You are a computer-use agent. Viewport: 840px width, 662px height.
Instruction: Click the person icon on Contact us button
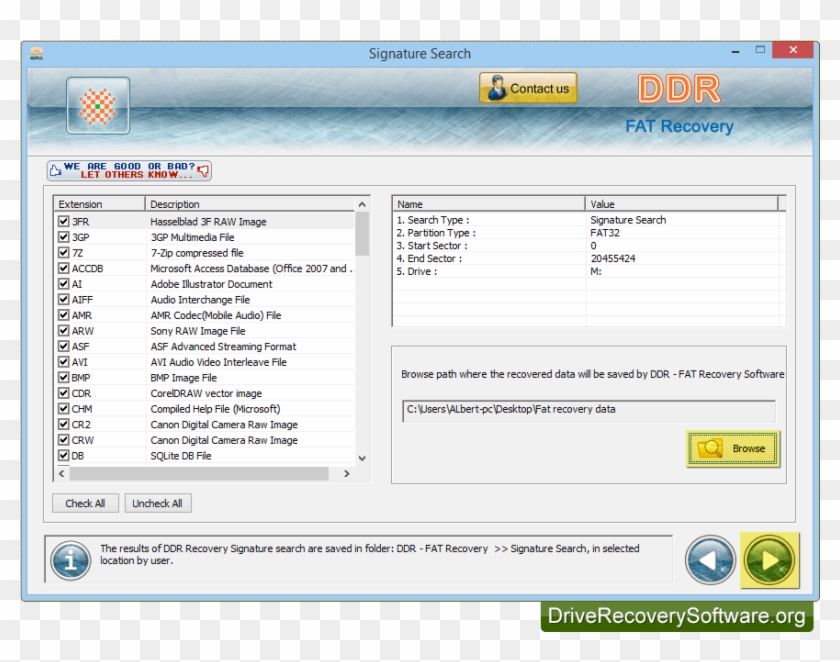point(496,88)
